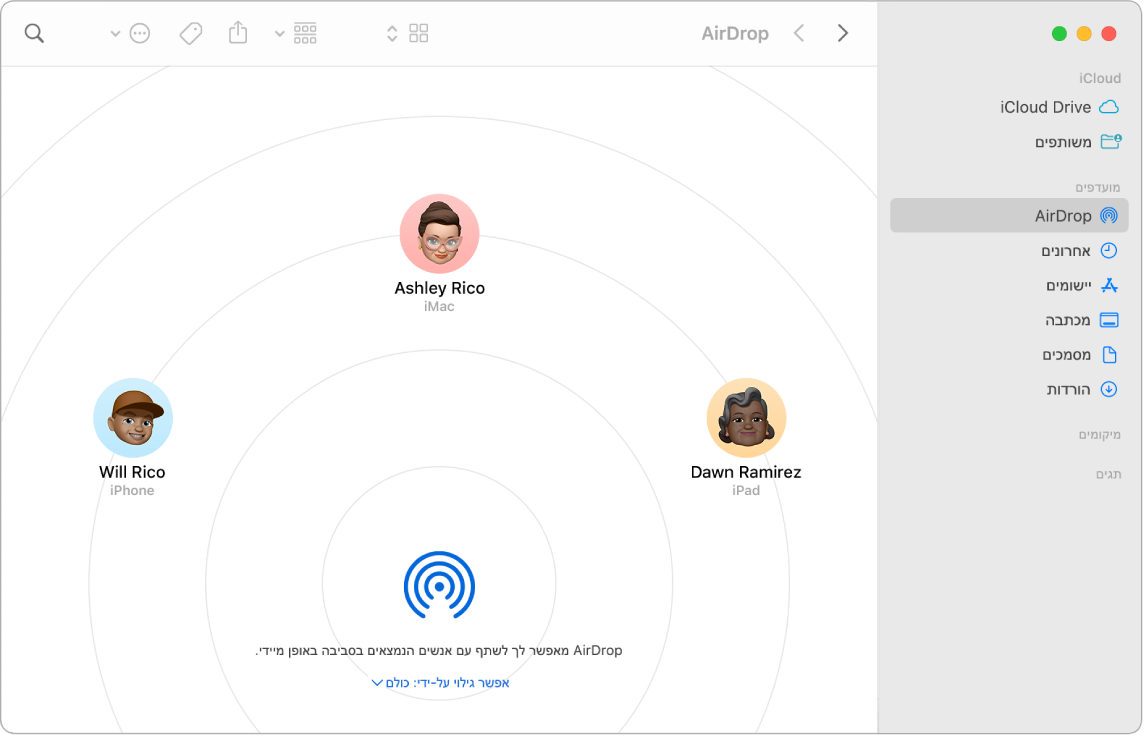Select Ashley Rico's iMac avatar
Viewport: 1144px width, 737px height.
click(x=439, y=234)
